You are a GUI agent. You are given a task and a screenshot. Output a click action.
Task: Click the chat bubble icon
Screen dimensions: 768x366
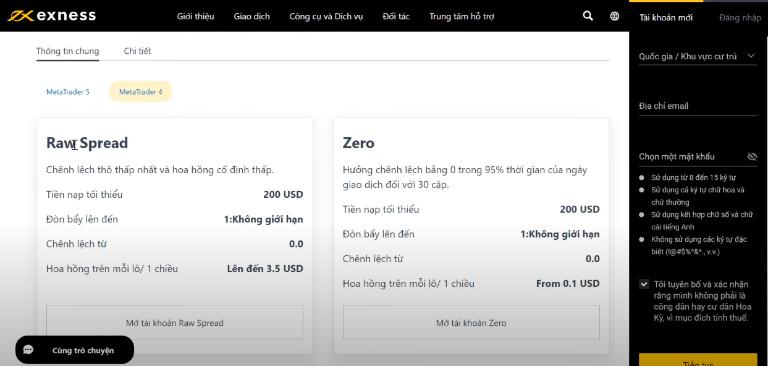[x=28, y=350]
